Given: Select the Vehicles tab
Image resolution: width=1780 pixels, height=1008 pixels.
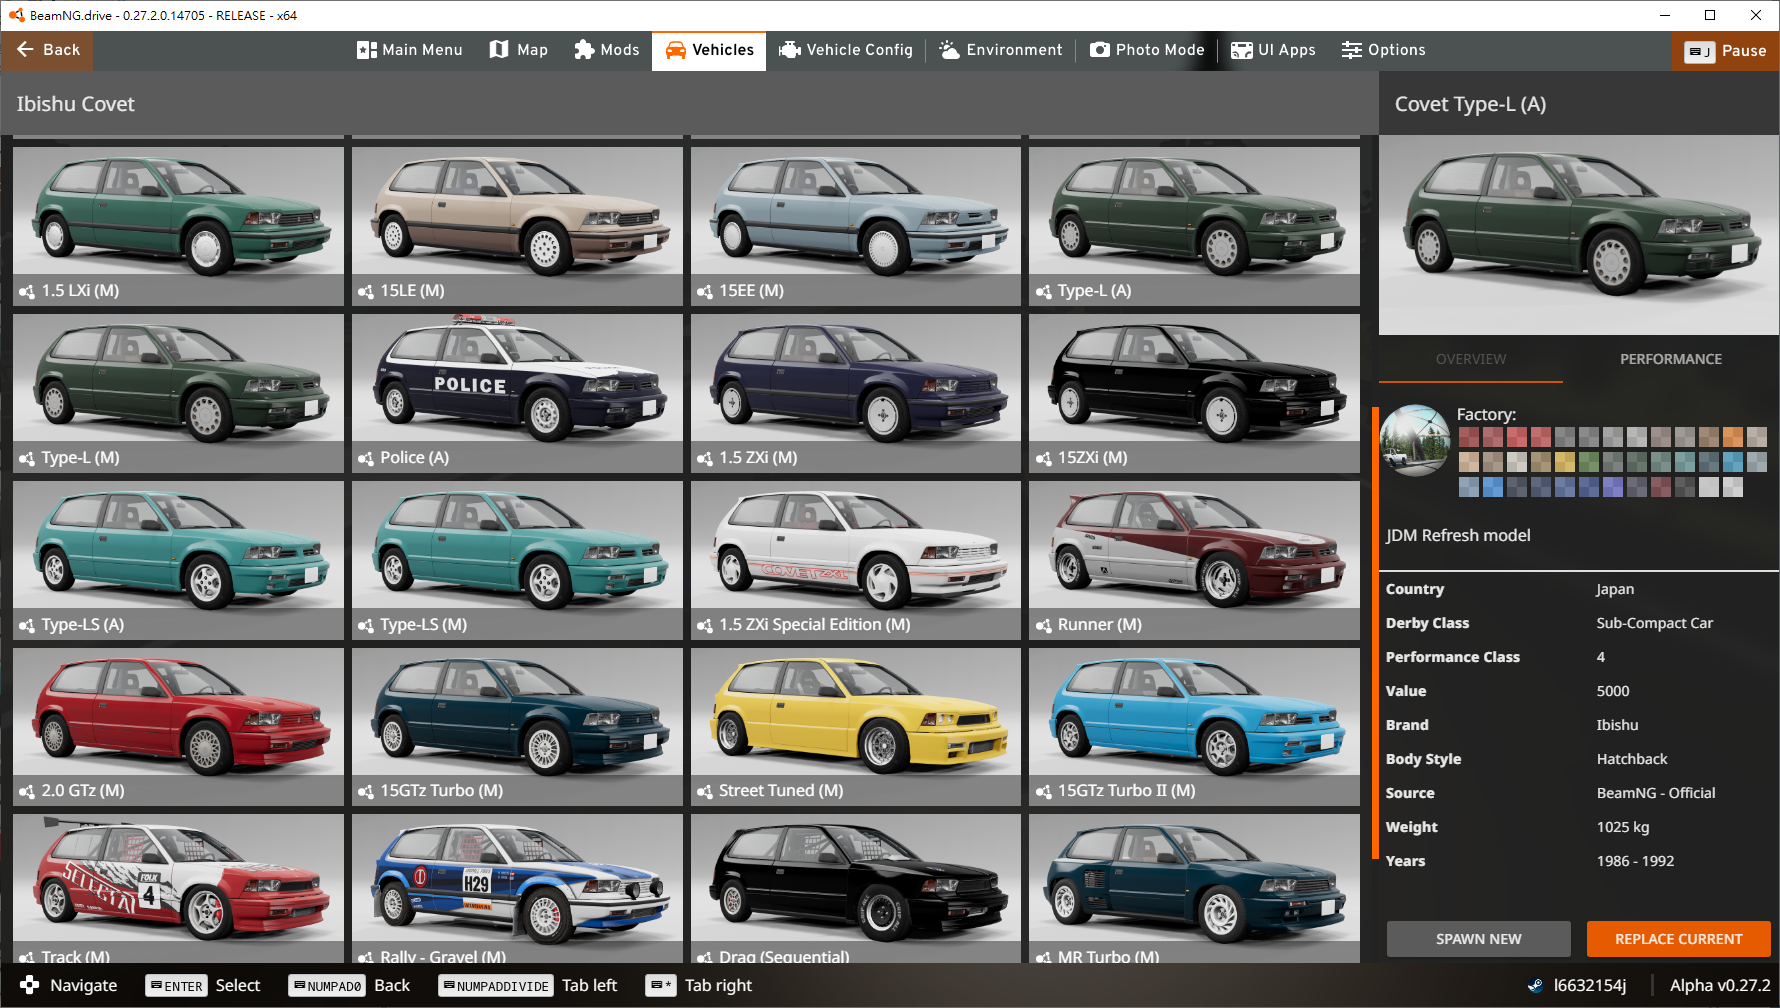Looking at the screenshot, I should (709, 50).
